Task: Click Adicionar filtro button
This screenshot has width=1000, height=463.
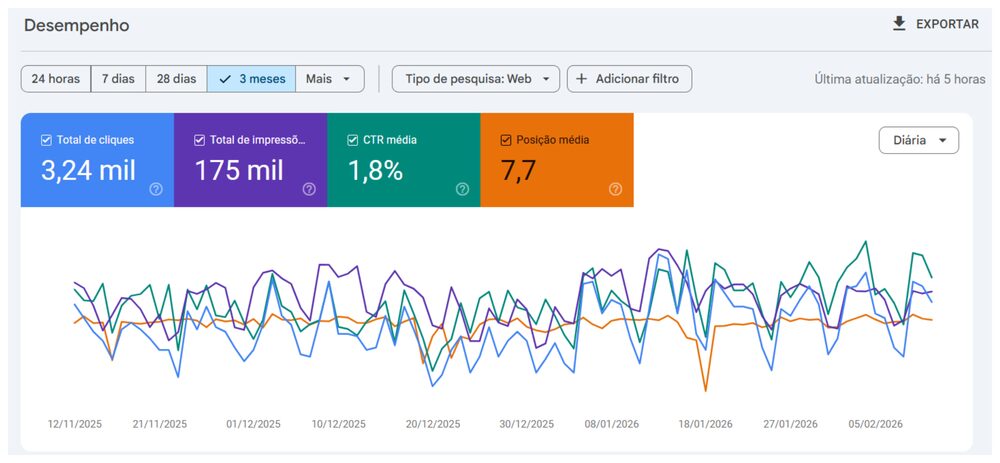Action: [629, 79]
